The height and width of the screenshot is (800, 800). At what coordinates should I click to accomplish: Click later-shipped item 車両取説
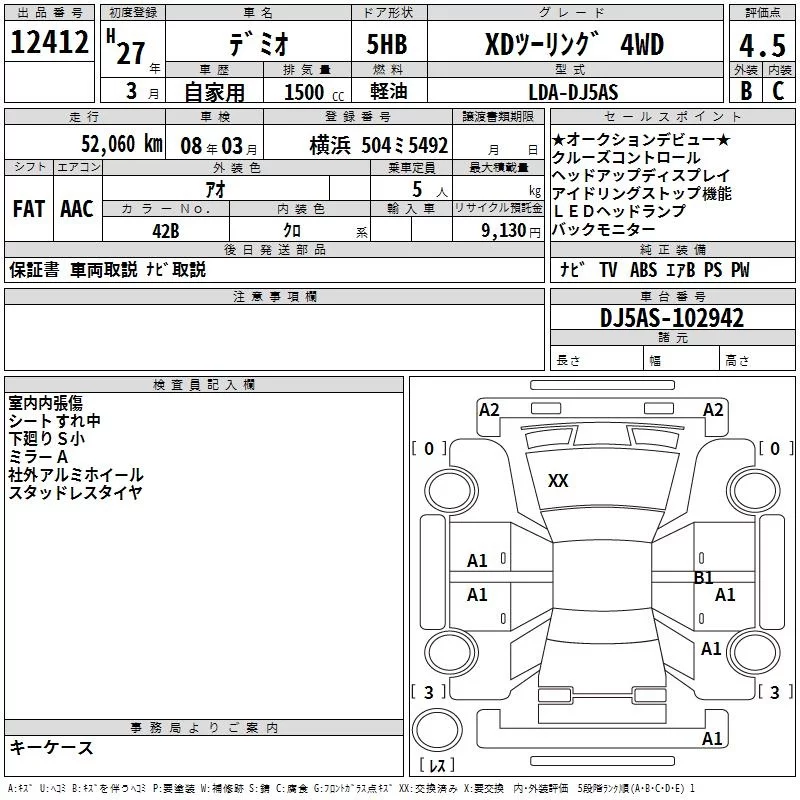click(104, 269)
